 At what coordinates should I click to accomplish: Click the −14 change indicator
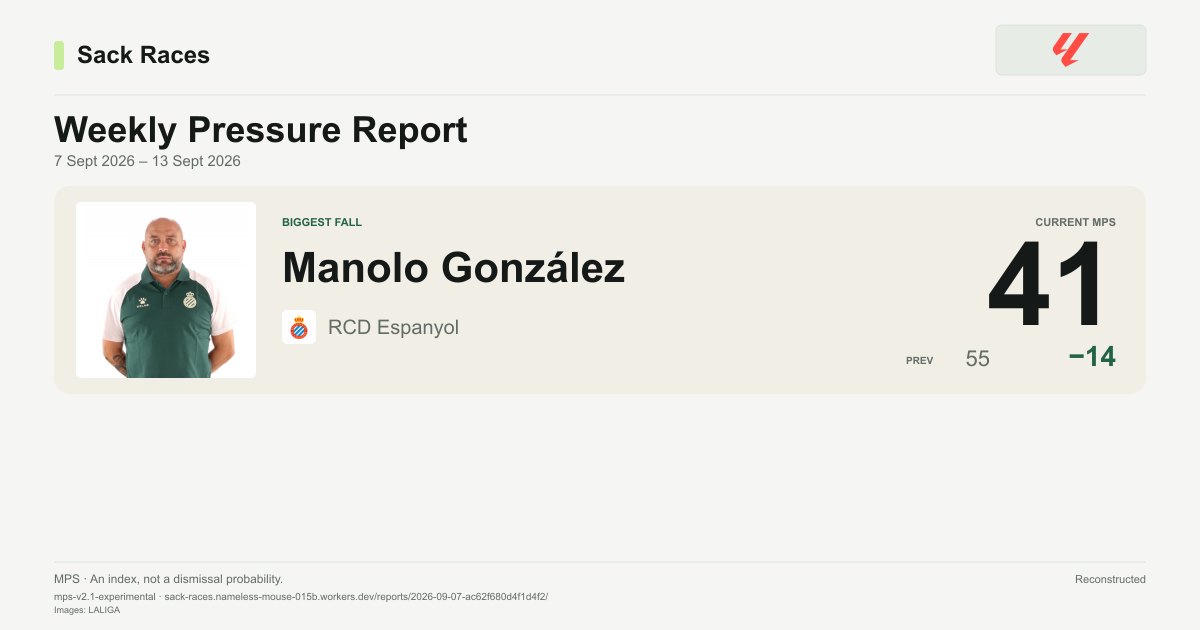(x=1092, y=356)
